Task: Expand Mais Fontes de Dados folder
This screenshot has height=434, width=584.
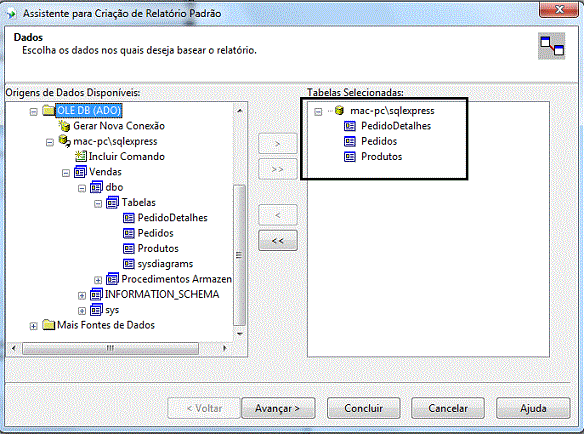Action: (34, 326)
